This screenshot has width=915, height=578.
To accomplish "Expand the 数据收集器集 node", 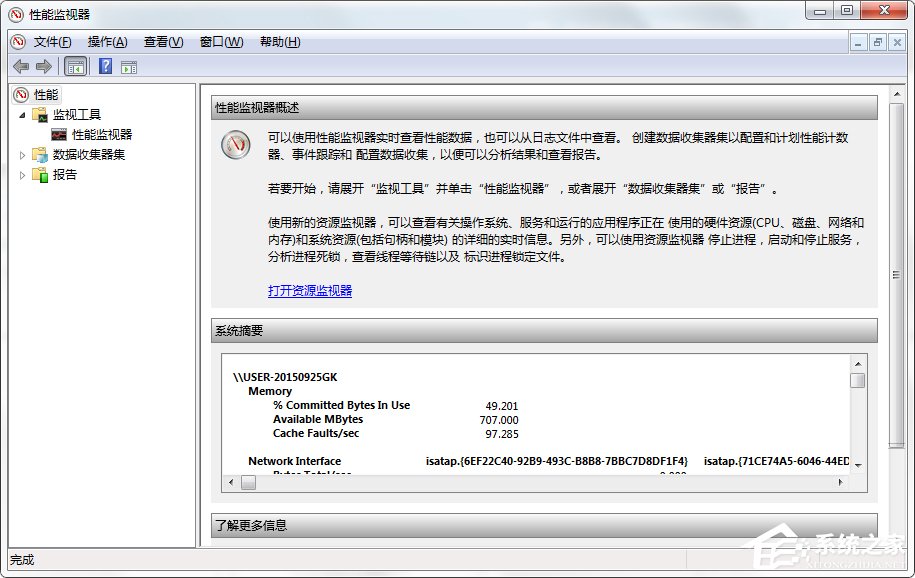I will click(x=22, y=155).
